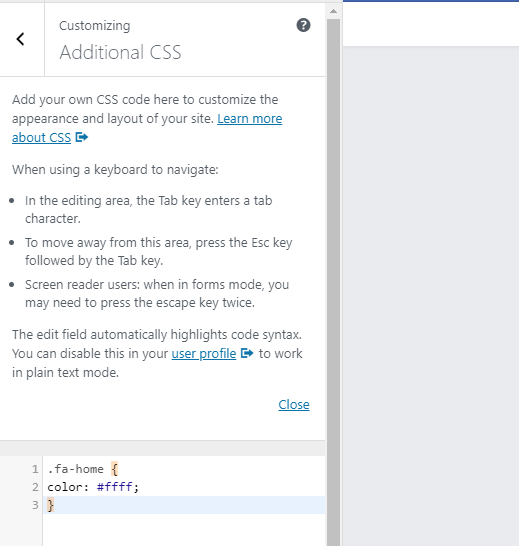Click empty area of the CSS editor
This screenshot has height=546, width=519.
pyautogui.click(x=184, y=530)
